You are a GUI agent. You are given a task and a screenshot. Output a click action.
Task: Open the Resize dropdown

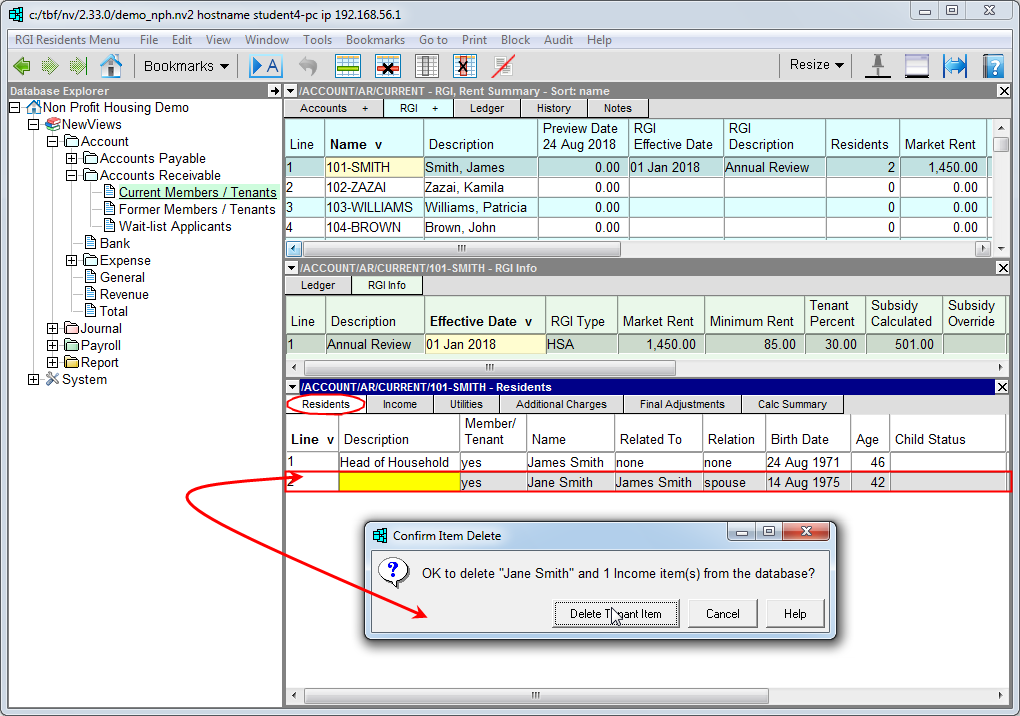pos(816,65)
